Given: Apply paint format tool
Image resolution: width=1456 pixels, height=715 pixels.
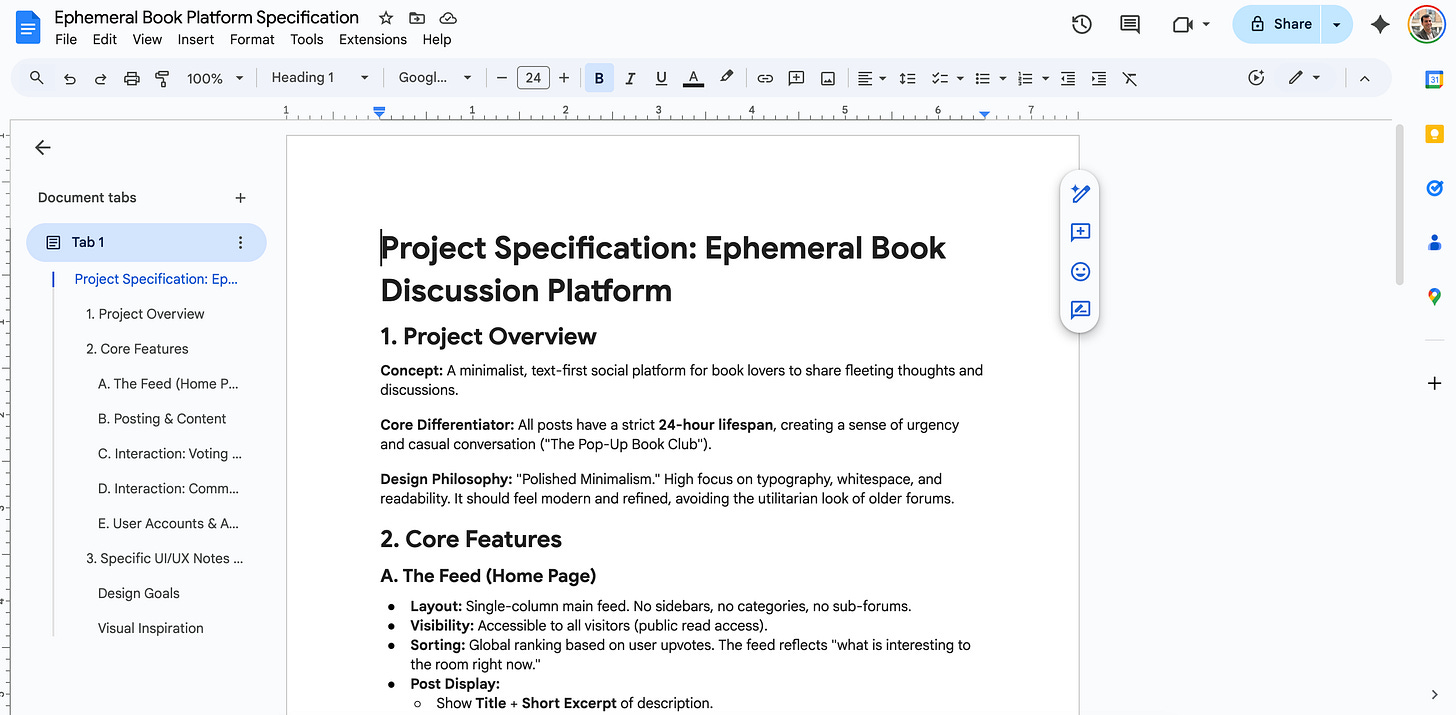Looking at the screenshot, I should tap(161, 77).
